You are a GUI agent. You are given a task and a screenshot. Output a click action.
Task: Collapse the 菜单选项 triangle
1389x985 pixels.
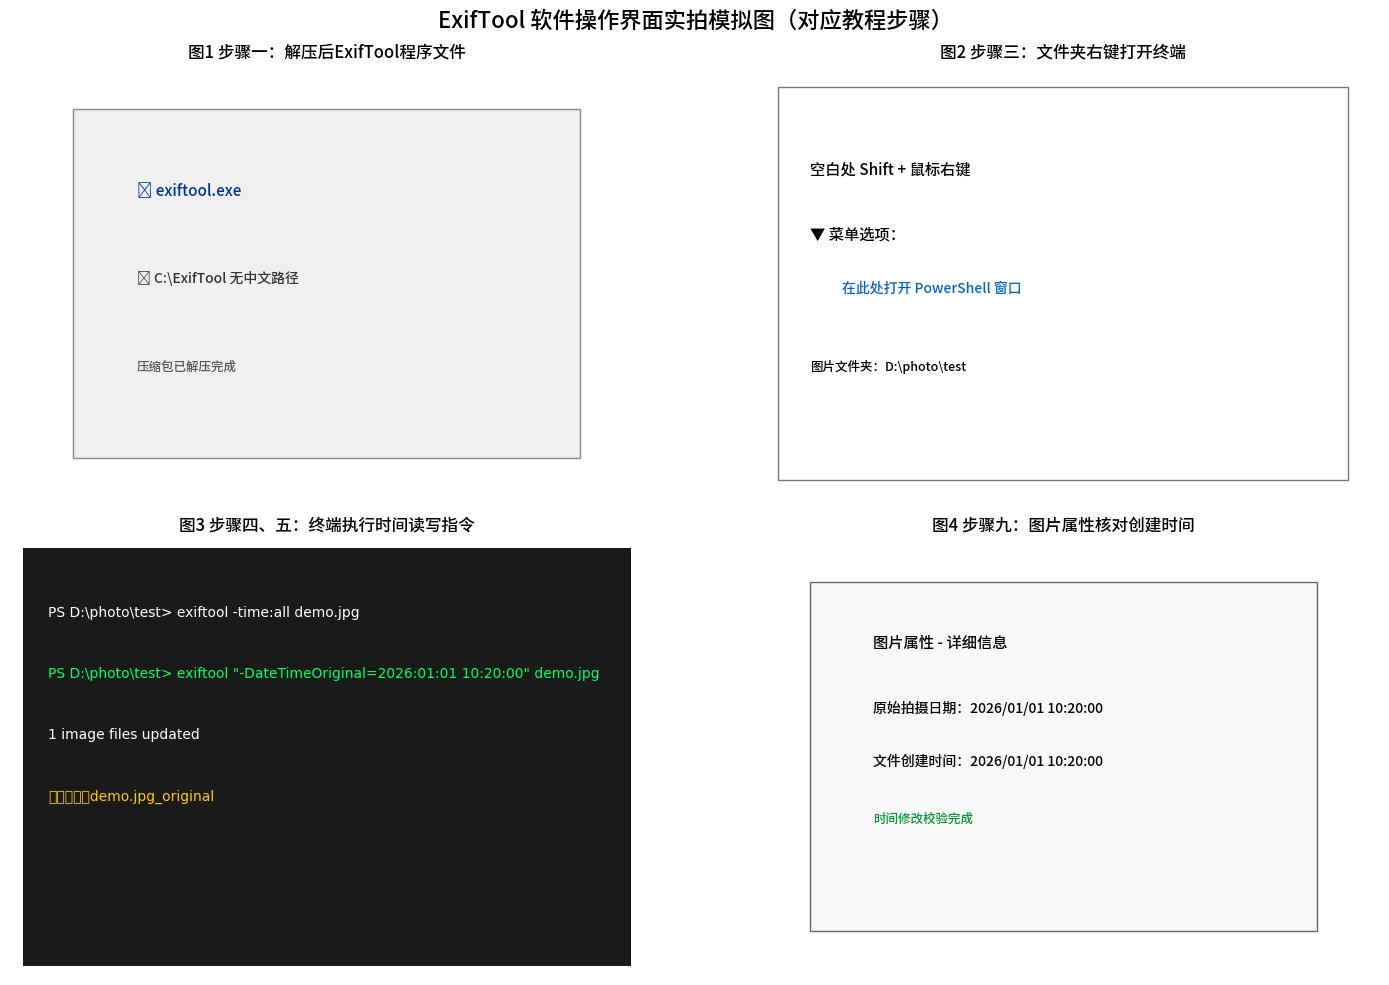[817, 234]
